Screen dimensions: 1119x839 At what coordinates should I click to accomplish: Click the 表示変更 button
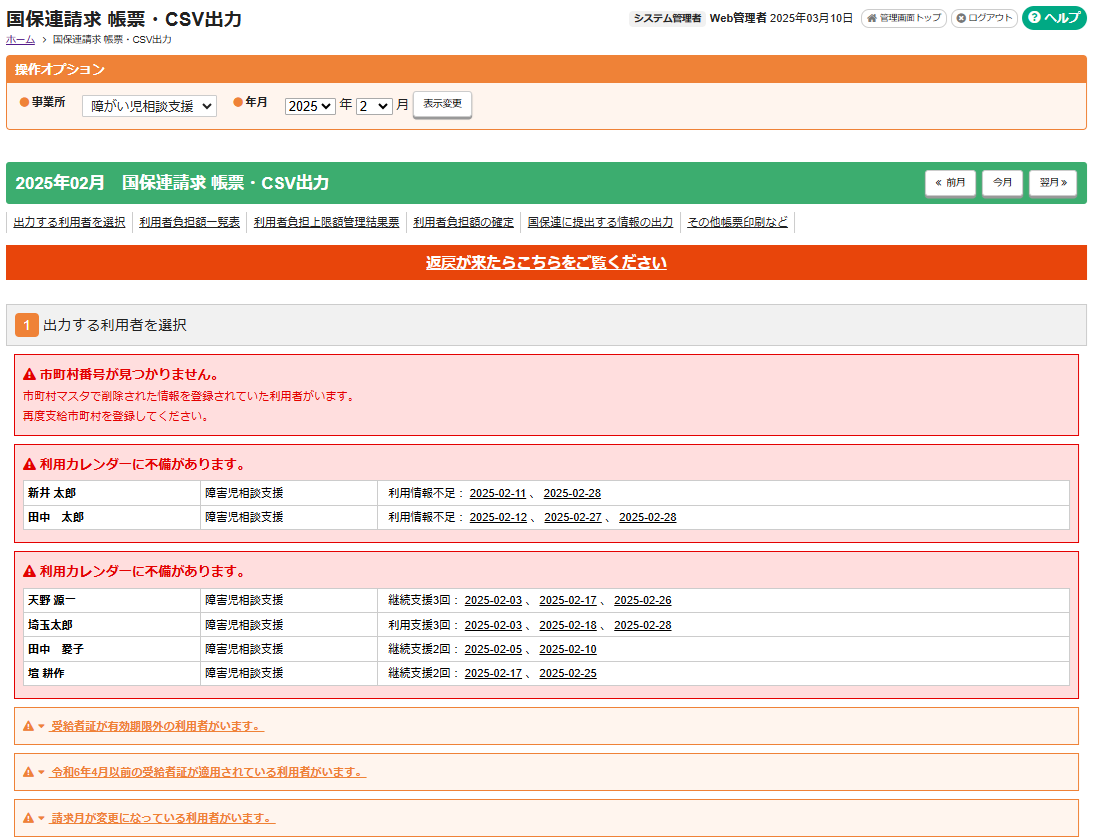(x=442, y=104)
